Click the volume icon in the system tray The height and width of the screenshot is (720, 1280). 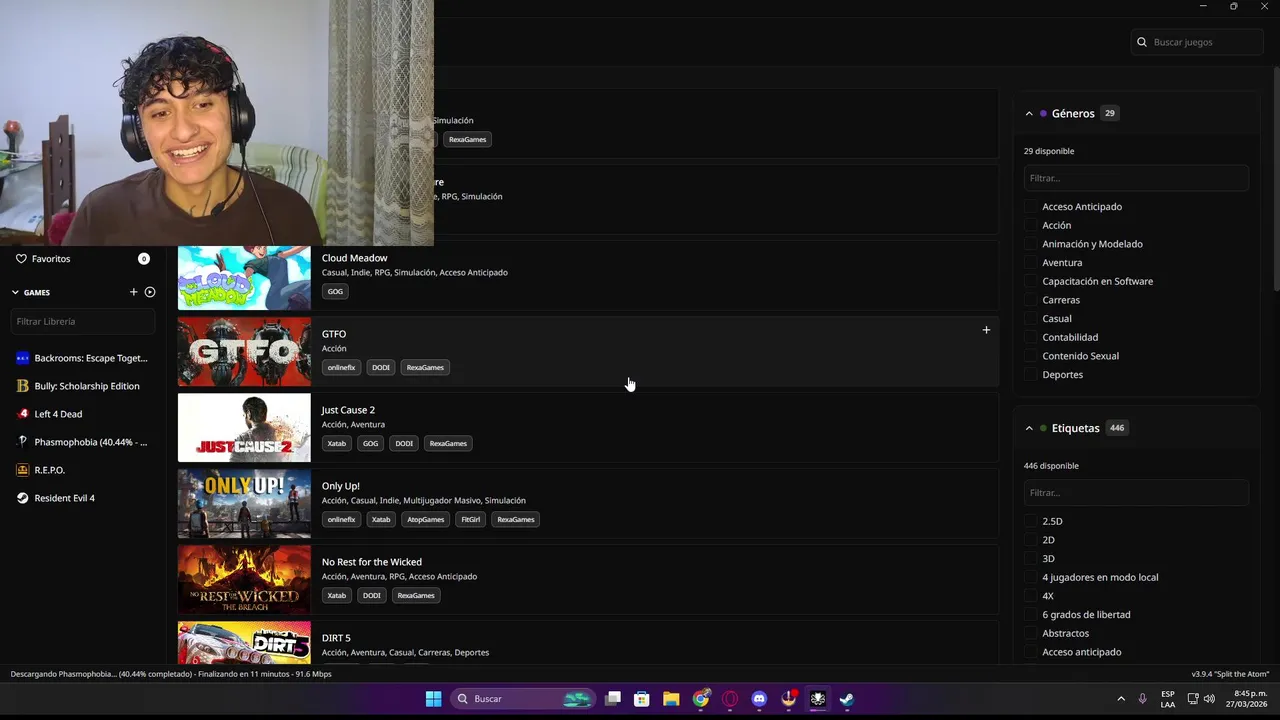(1209, 699)
